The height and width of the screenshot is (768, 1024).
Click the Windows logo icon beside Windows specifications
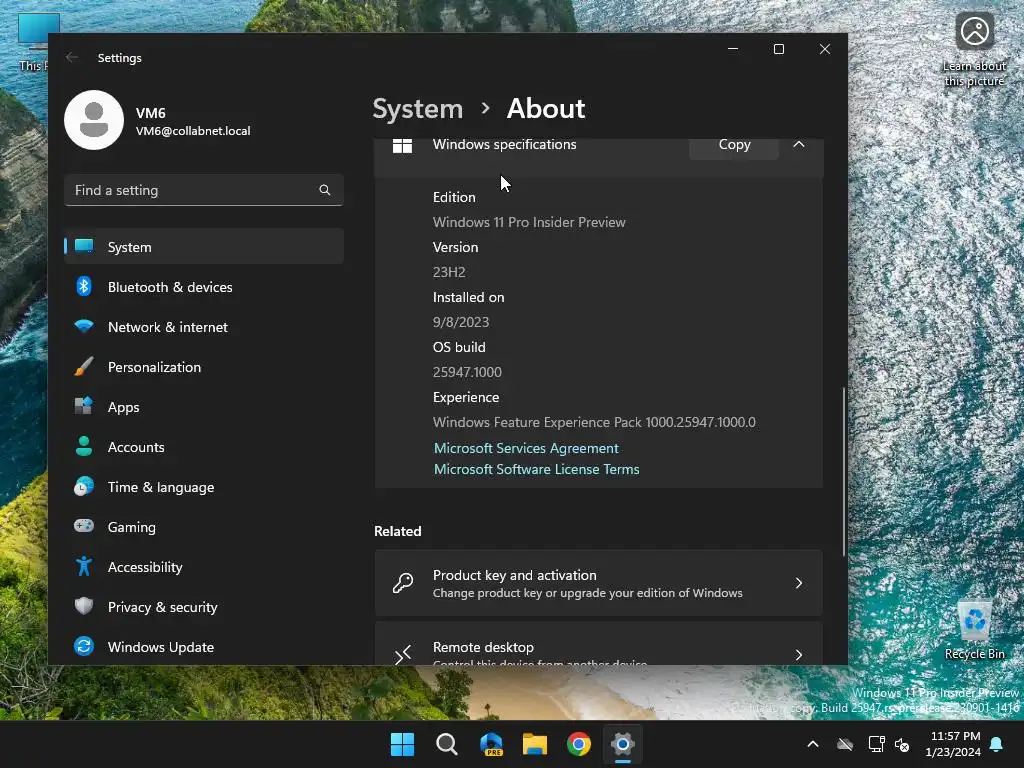pos(402,145)
